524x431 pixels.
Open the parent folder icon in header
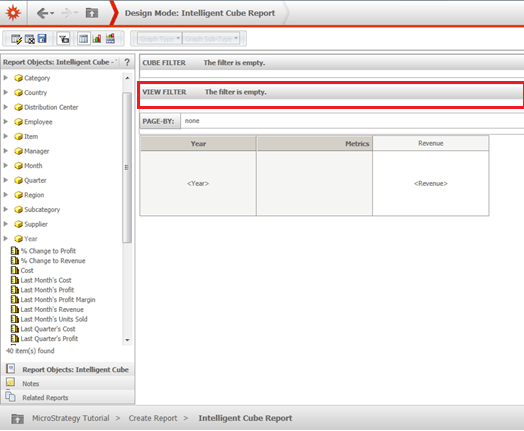[x=92, y=13]
